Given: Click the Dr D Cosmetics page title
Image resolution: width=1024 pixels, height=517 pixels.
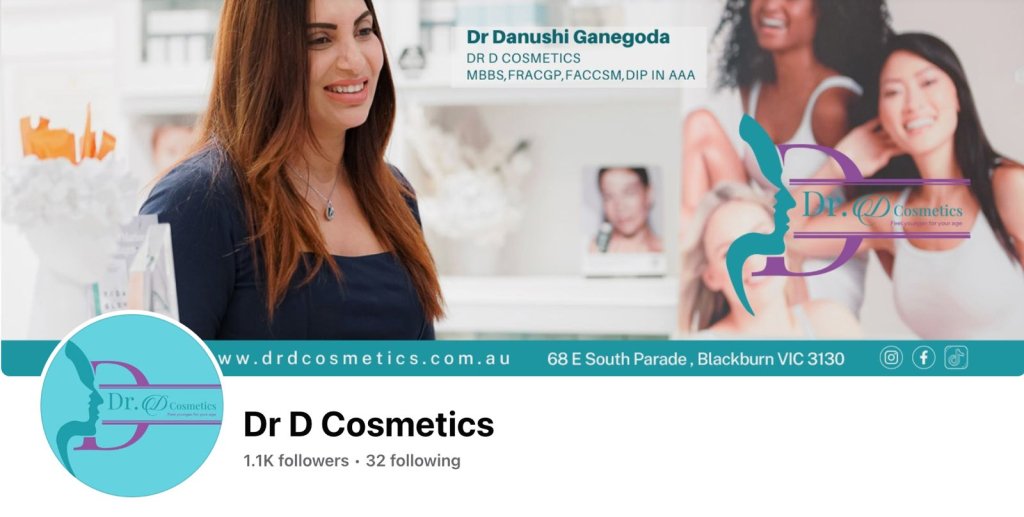Looking at the screenshot, I should (x=368, y=424).
